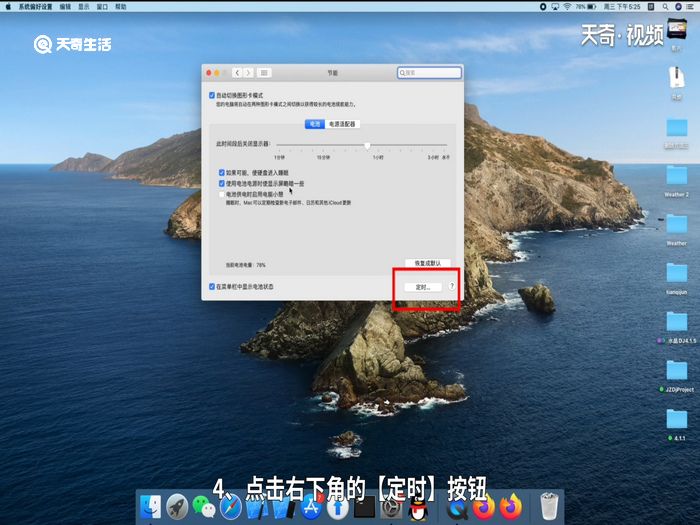
Task: Open WeChat from the dock
Action: click(204, 507)
